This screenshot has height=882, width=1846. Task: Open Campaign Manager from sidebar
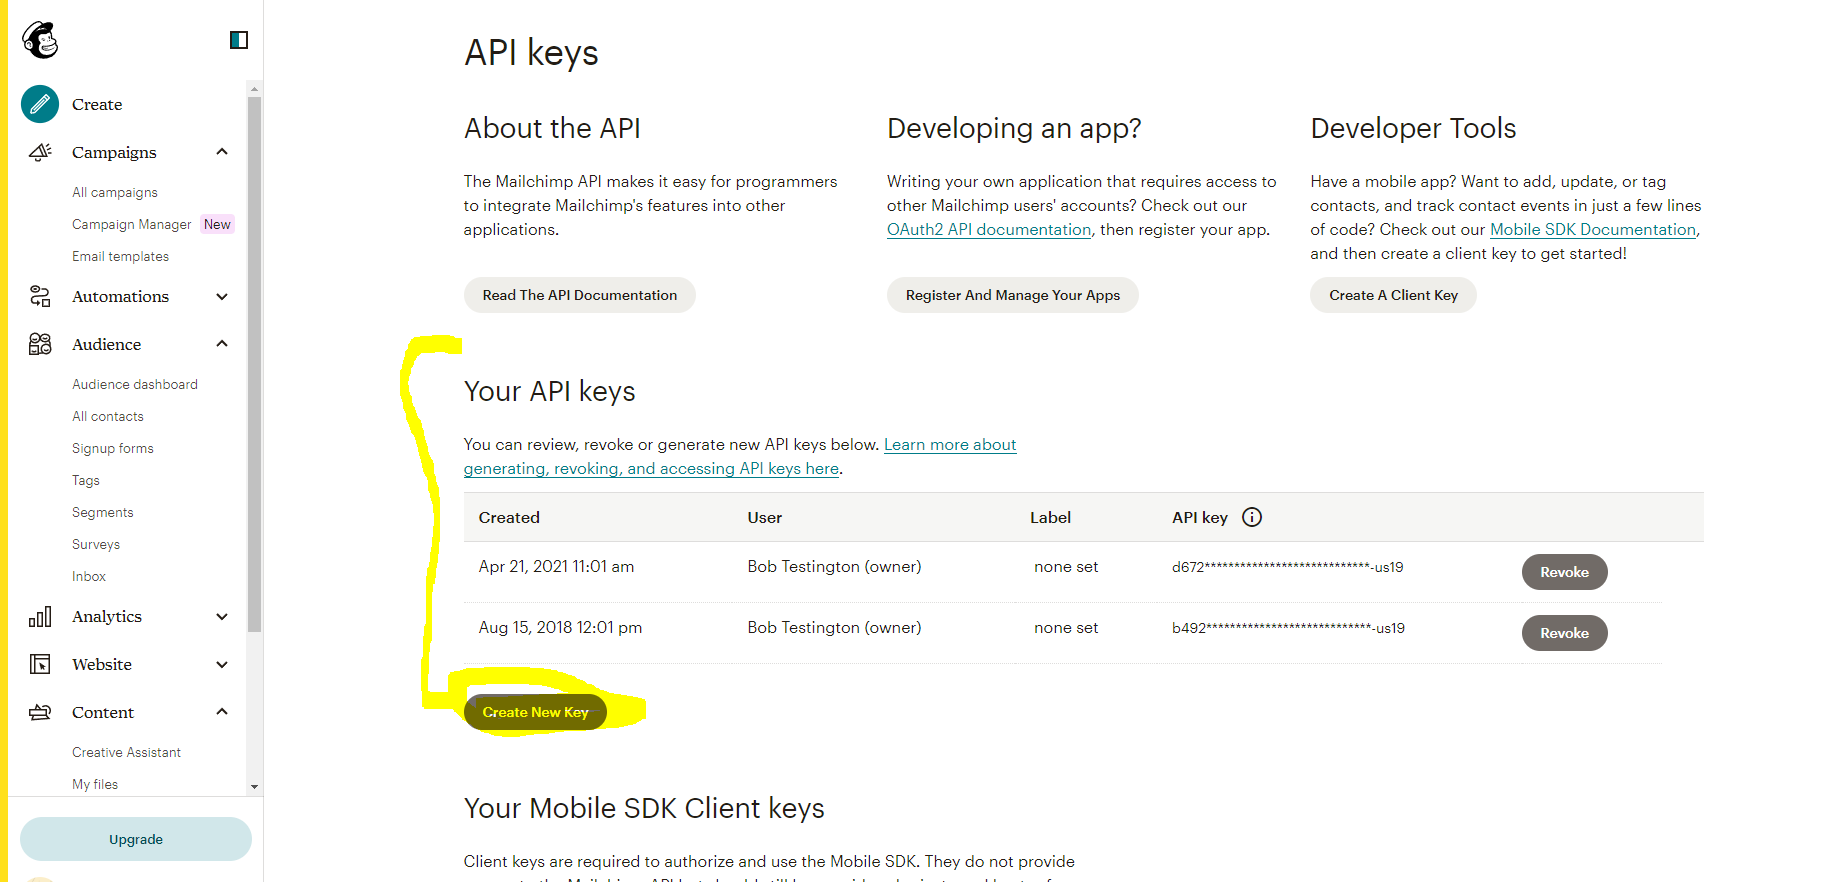tap(131, 224)
